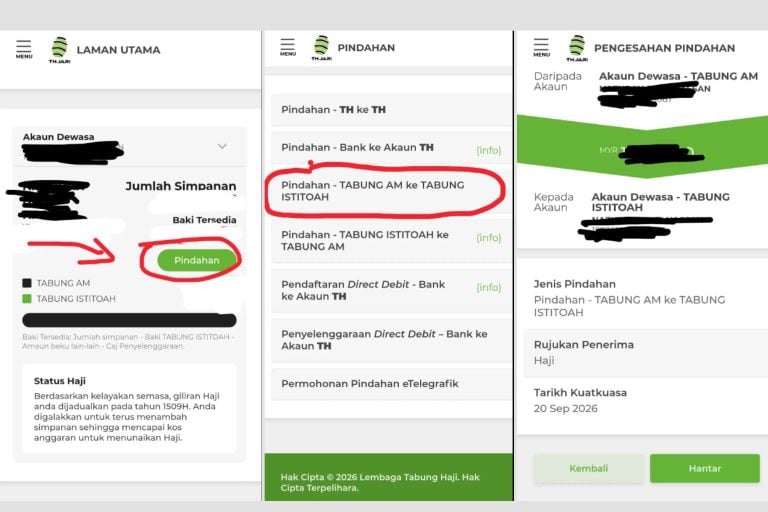This screenshot has width=768, height=512.
Task: Click Hak Cipta Lembaga Tabung Haji footer
Action: 380,483
